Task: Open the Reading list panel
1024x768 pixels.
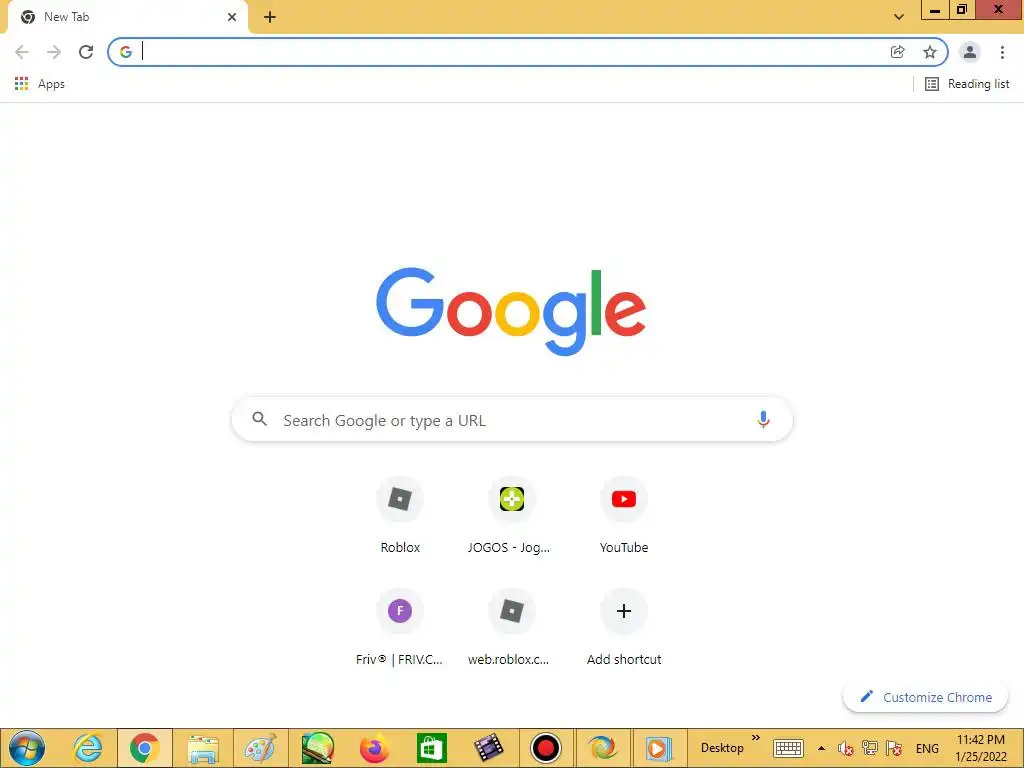Action: pos(967,84)
